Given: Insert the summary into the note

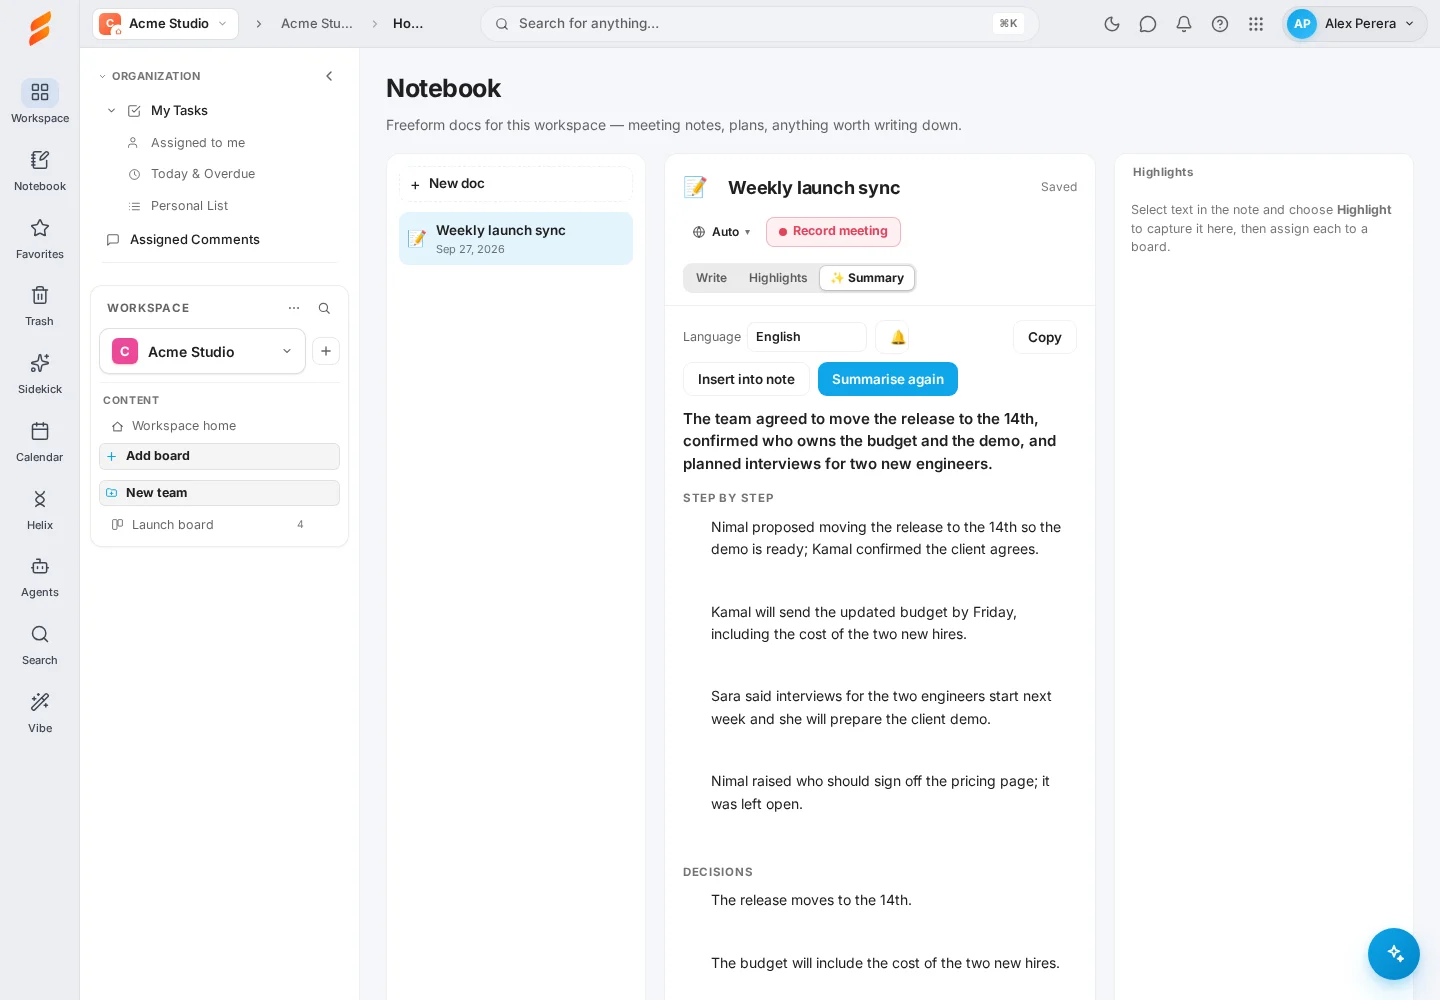Looking at the screenshot, I should [746, 379].
